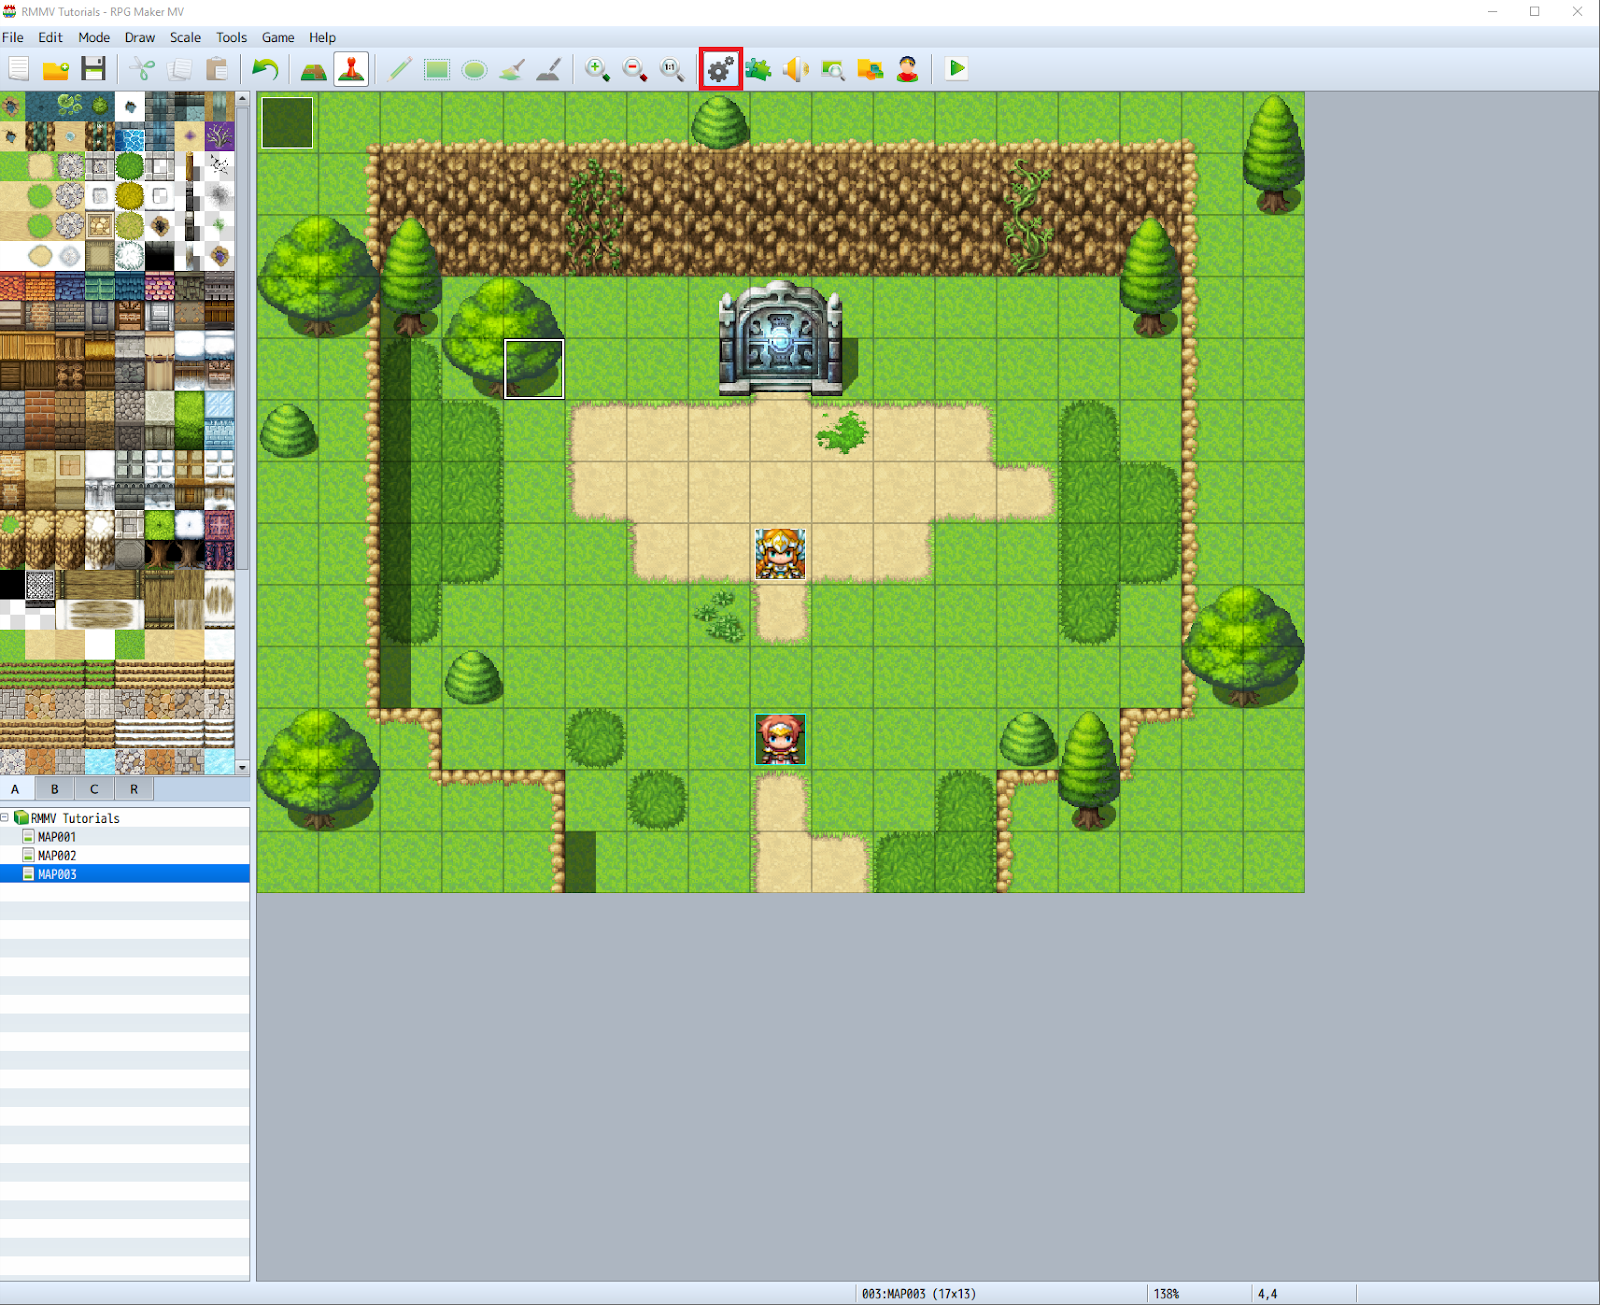Viewport: 1600px width, 1305px height.
Task: Open the Event Searcher icon
Action: click(833, 69)
